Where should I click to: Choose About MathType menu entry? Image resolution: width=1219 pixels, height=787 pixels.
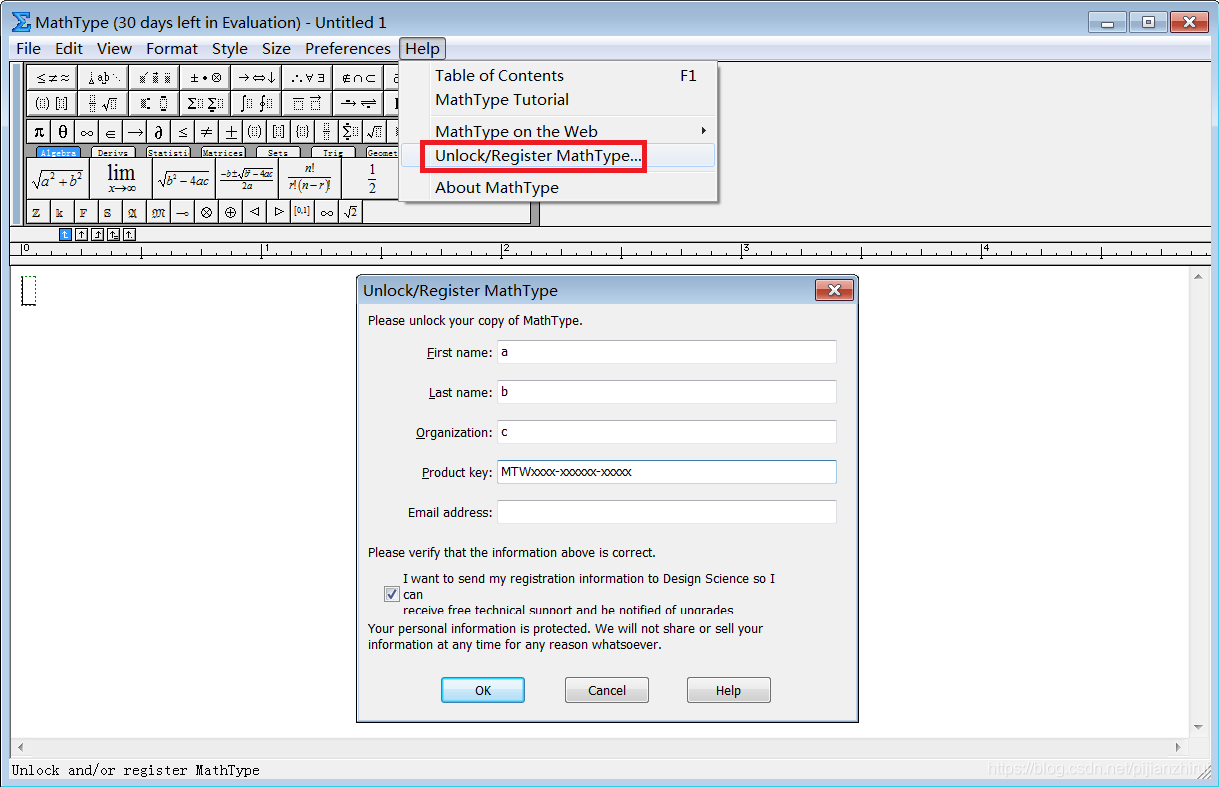pos(558,187)
